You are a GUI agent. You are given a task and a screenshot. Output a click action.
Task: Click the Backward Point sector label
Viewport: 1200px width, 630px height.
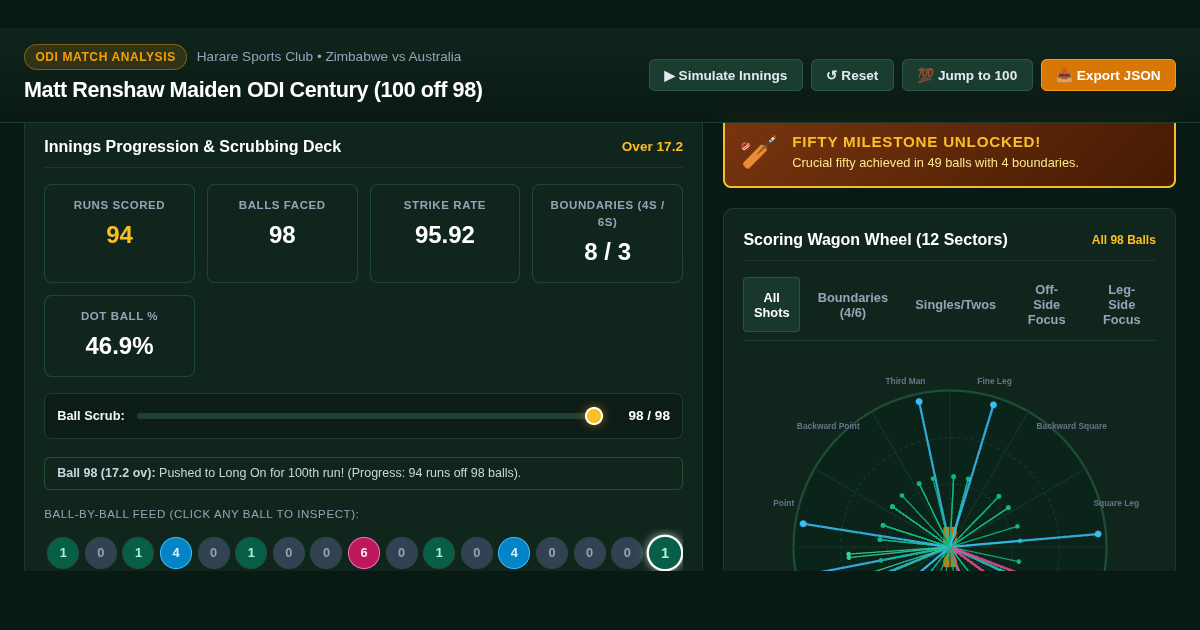(x=828, y=426)
